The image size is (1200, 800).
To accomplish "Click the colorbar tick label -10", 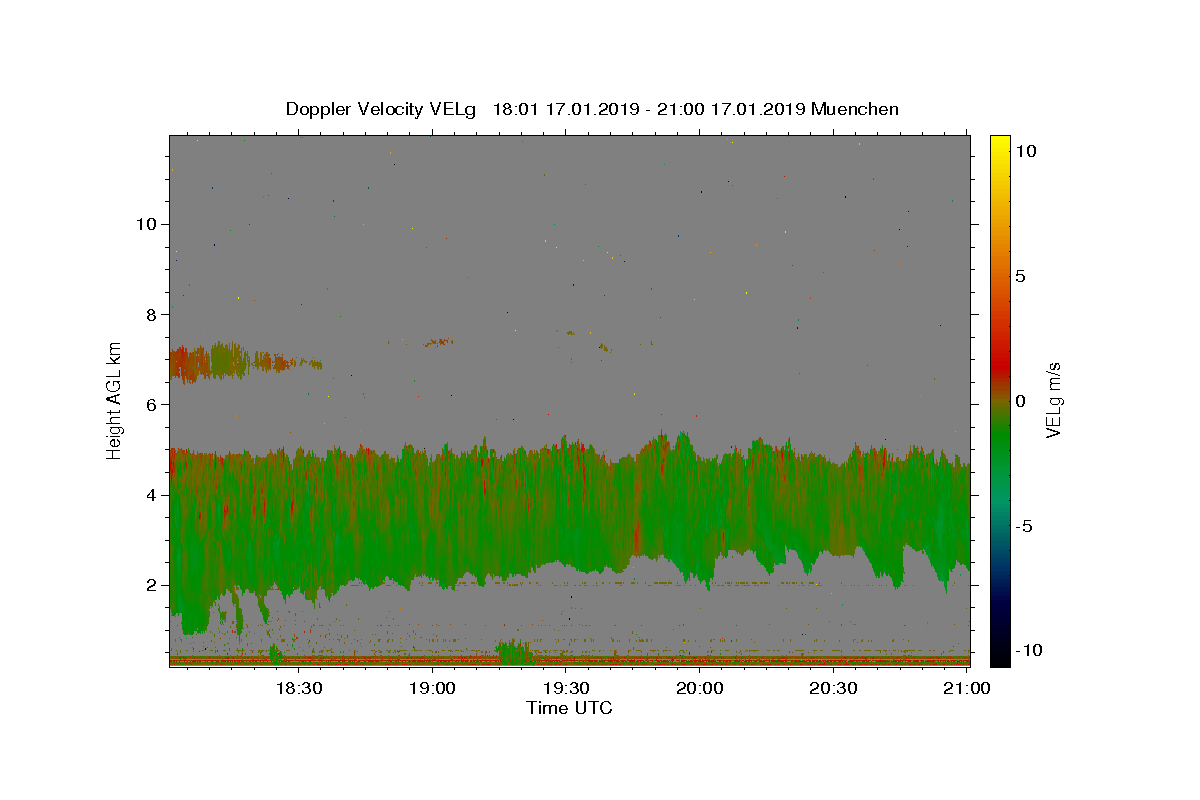I will [1029, 650].
